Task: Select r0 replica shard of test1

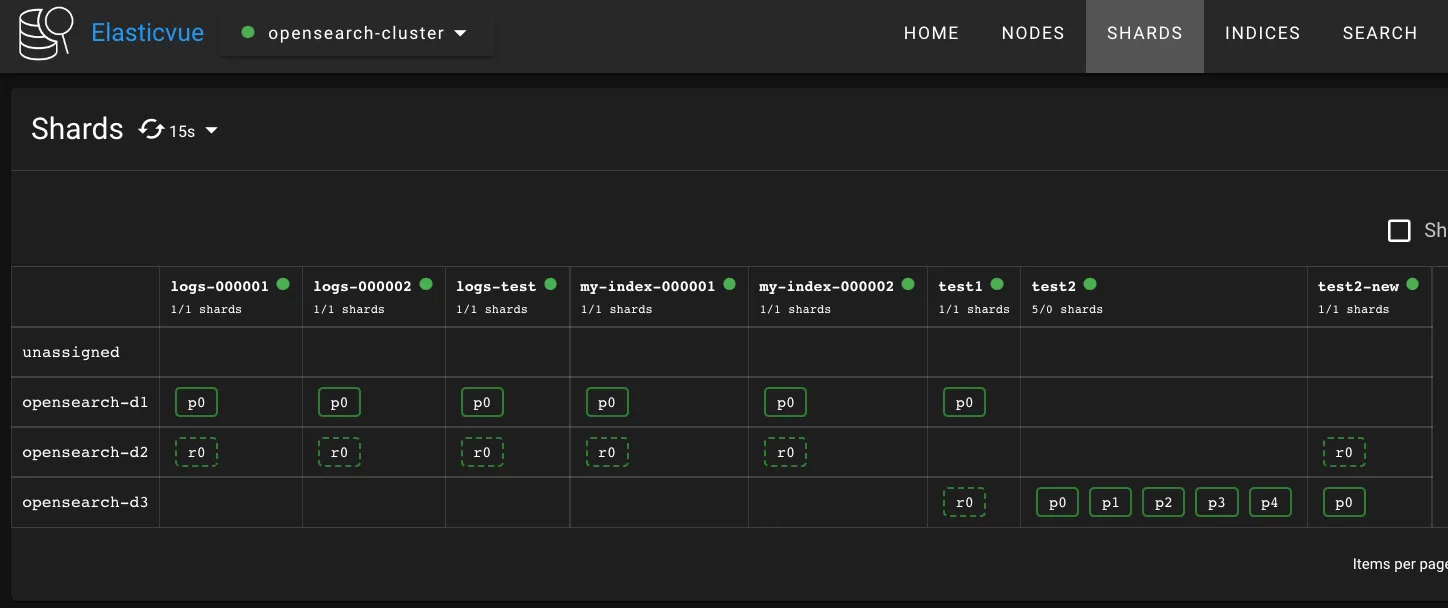Action: coord(964,503)
